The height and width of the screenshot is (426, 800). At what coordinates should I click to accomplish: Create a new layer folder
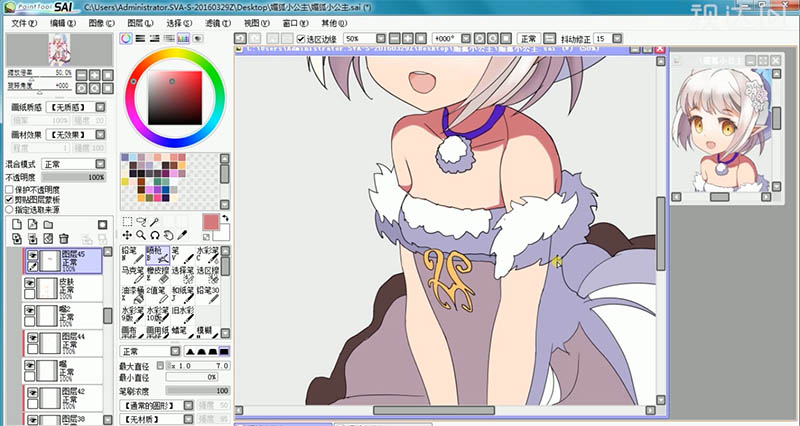tap(48, 224)
